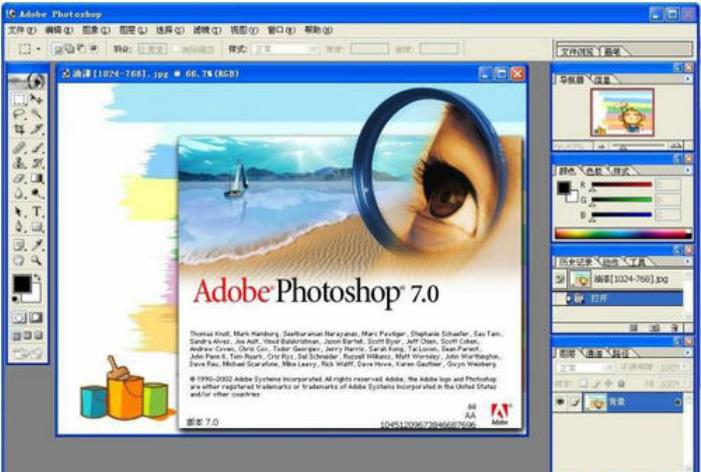Select the Type tool (T)
Viewport: 701px width, 472px height.
37,211
